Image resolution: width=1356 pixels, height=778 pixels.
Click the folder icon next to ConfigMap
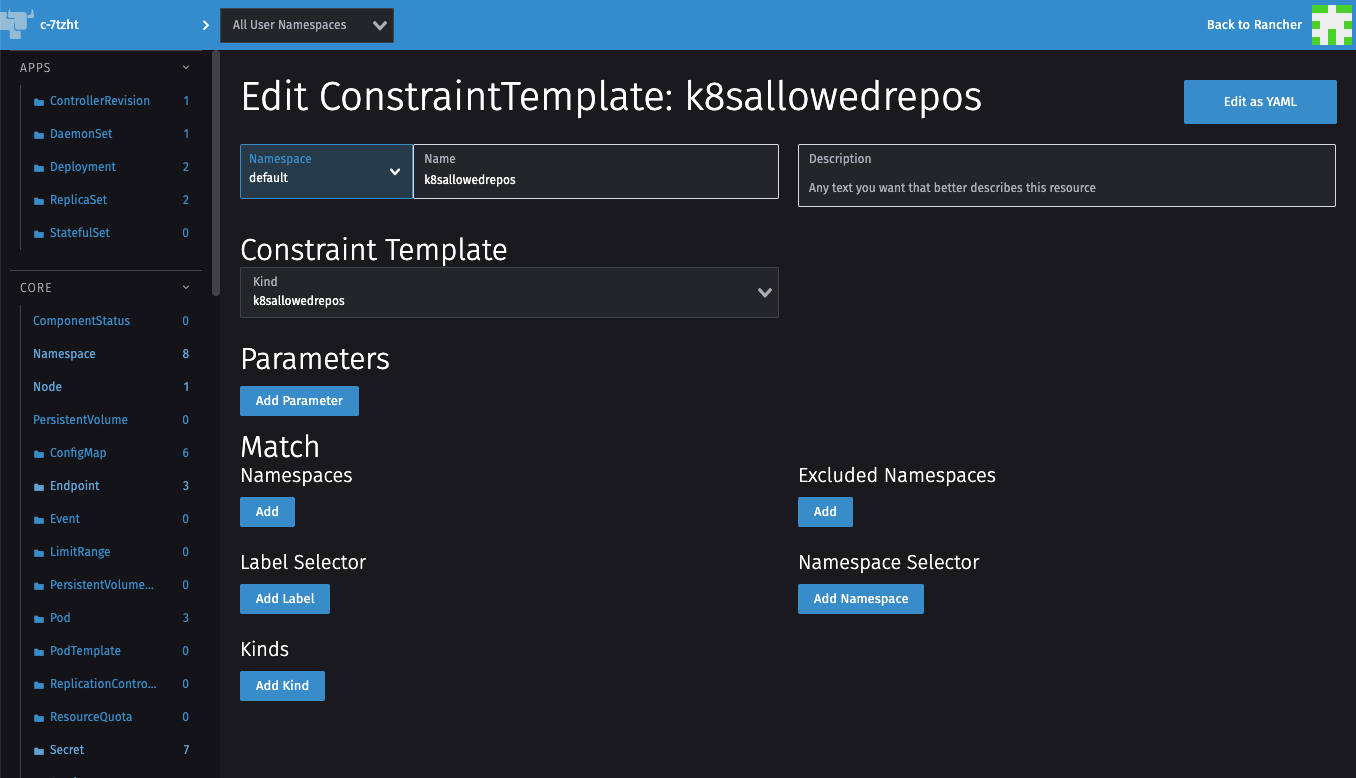click(x=38, y=452)
